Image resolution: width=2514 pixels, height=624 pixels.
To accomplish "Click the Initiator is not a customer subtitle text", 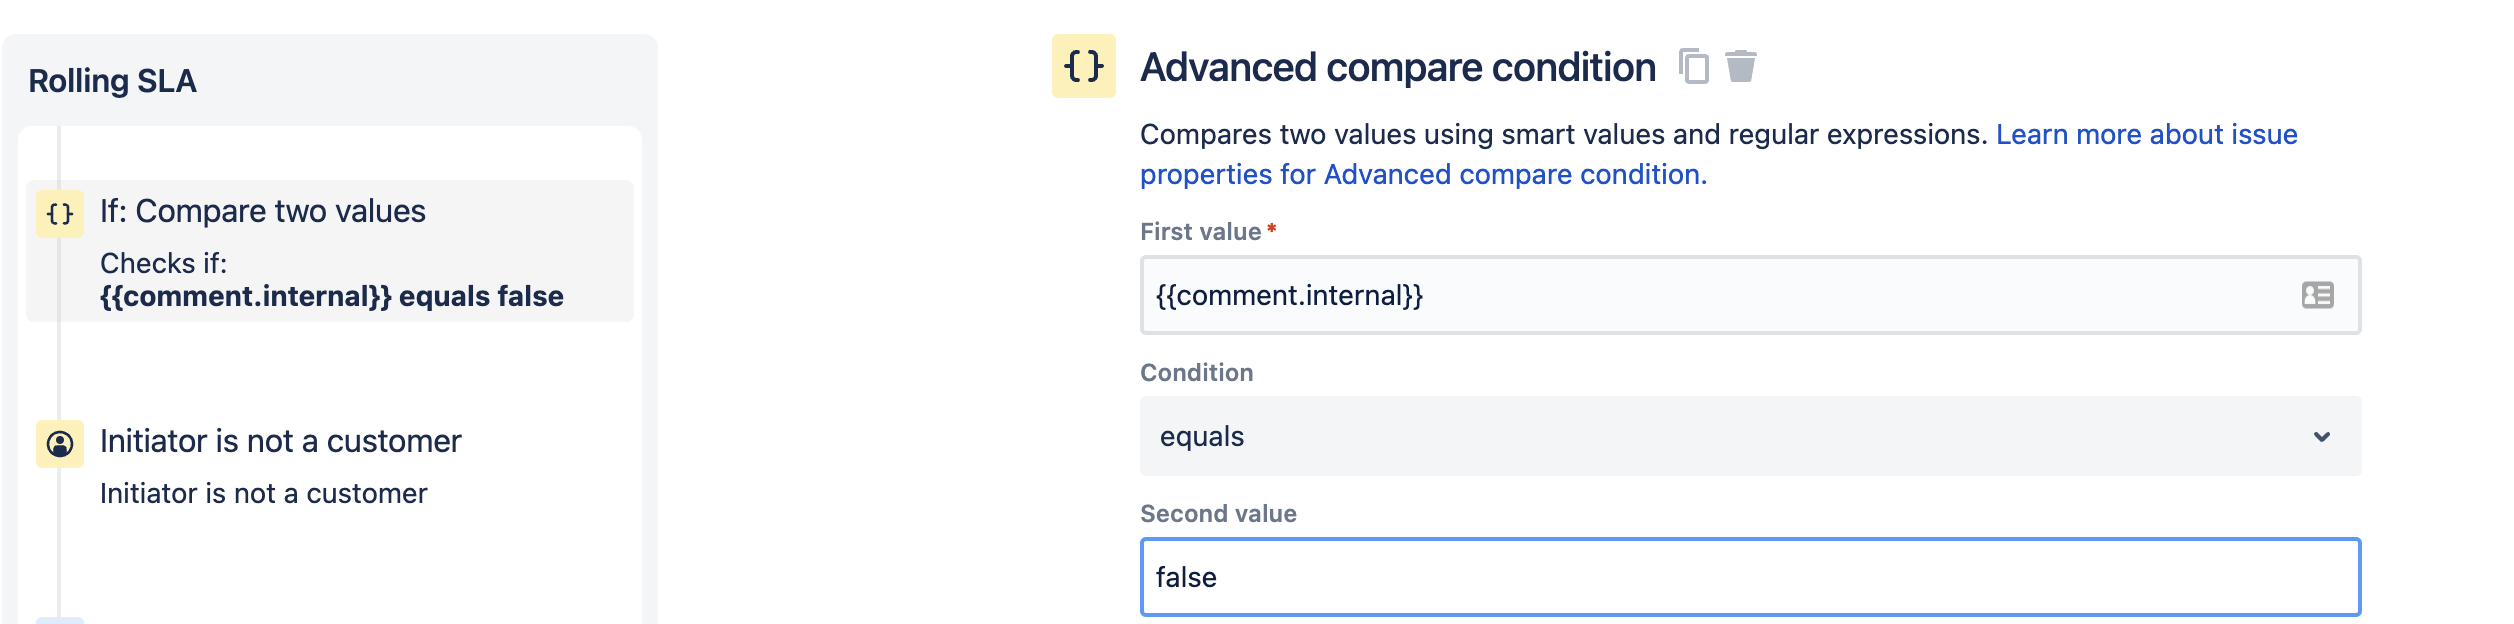I will 263,494.
